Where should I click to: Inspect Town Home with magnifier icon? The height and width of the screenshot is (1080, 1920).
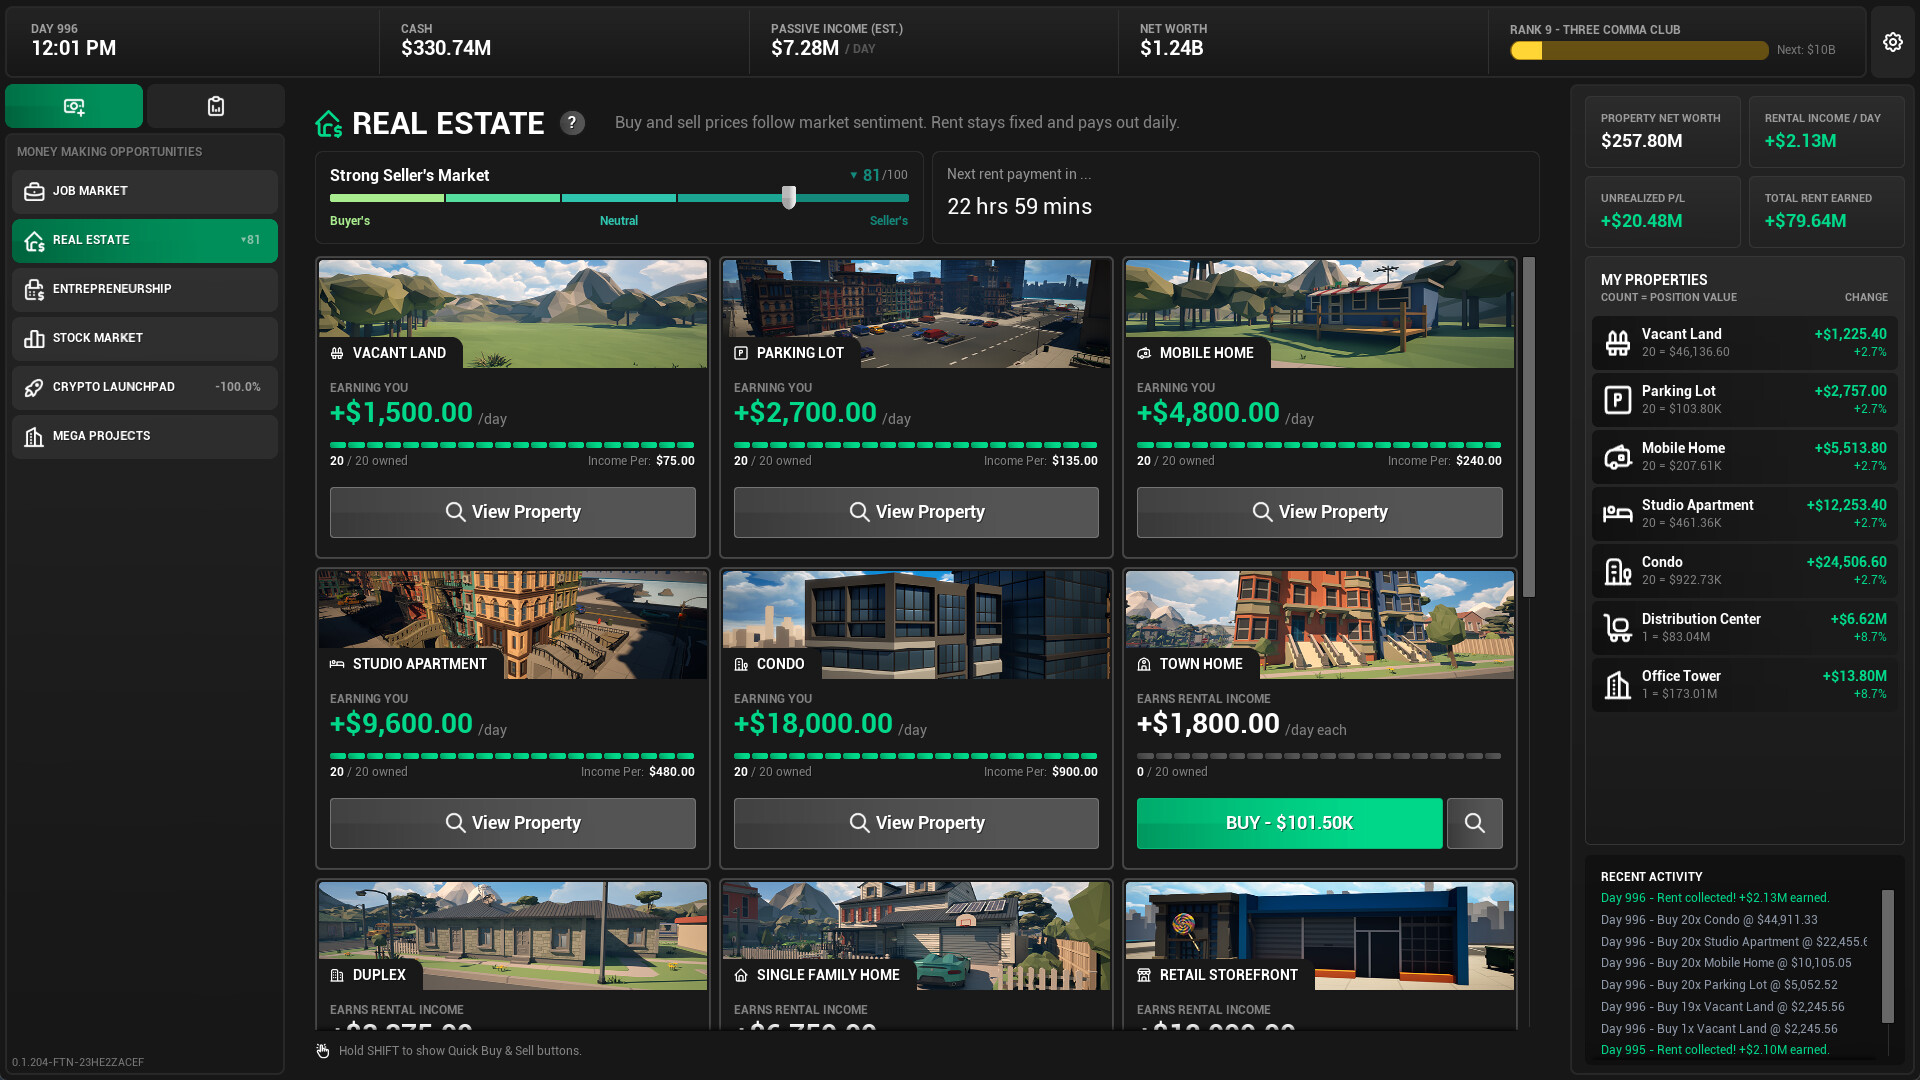(1475, 823)
